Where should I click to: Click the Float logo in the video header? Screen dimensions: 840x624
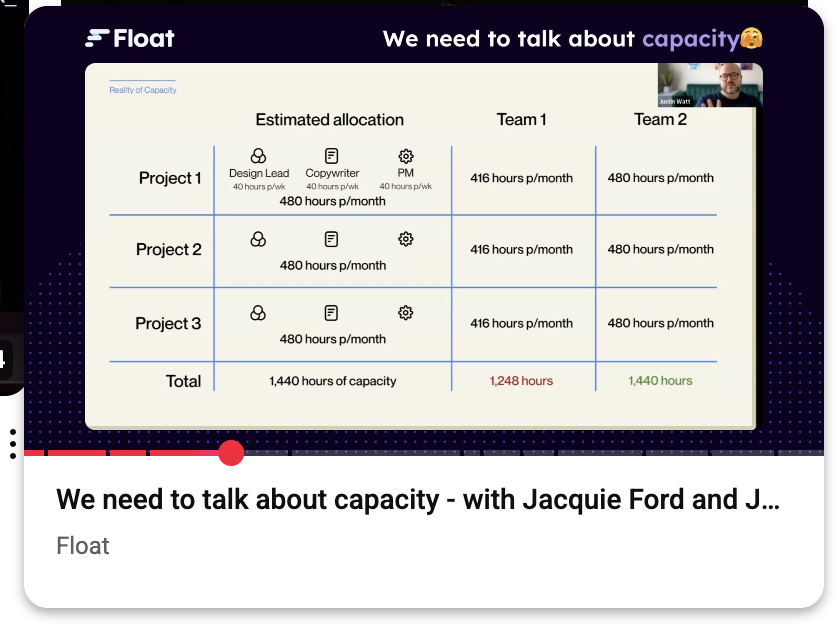click(x=130, y=39)
